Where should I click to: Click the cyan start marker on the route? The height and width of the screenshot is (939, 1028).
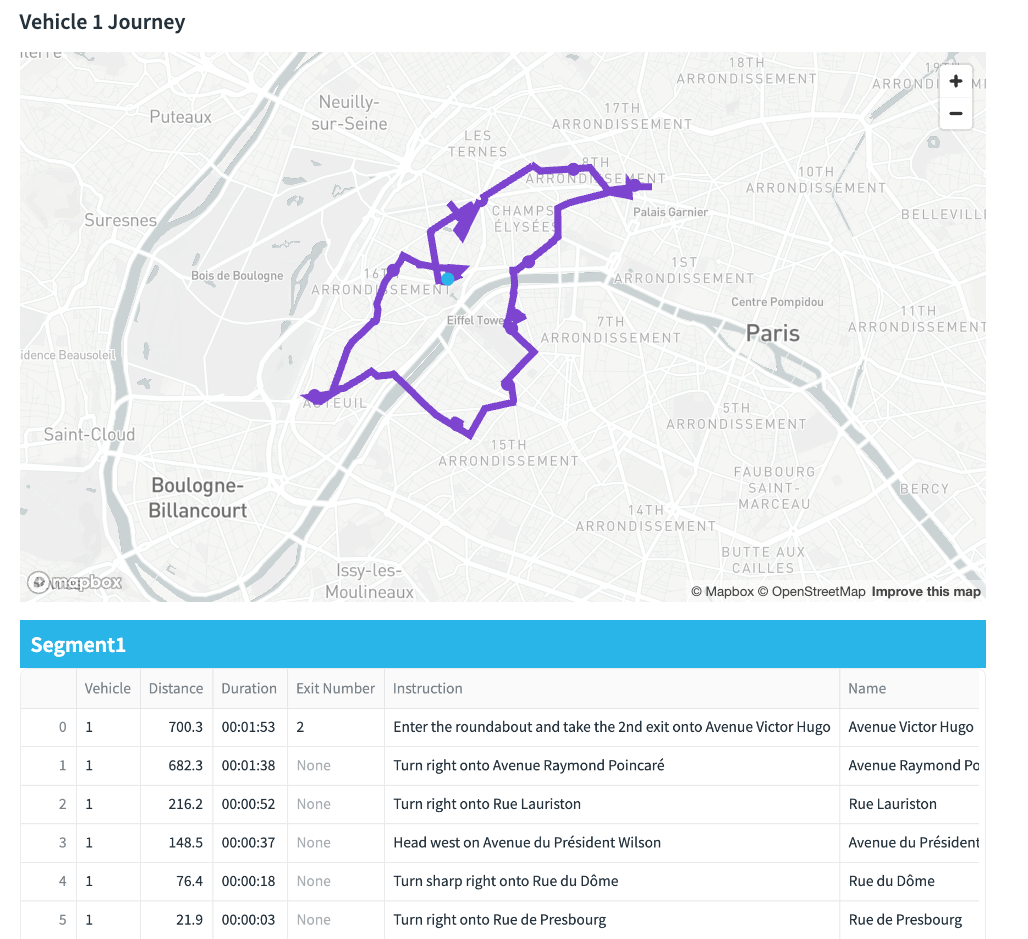point(448,279)
